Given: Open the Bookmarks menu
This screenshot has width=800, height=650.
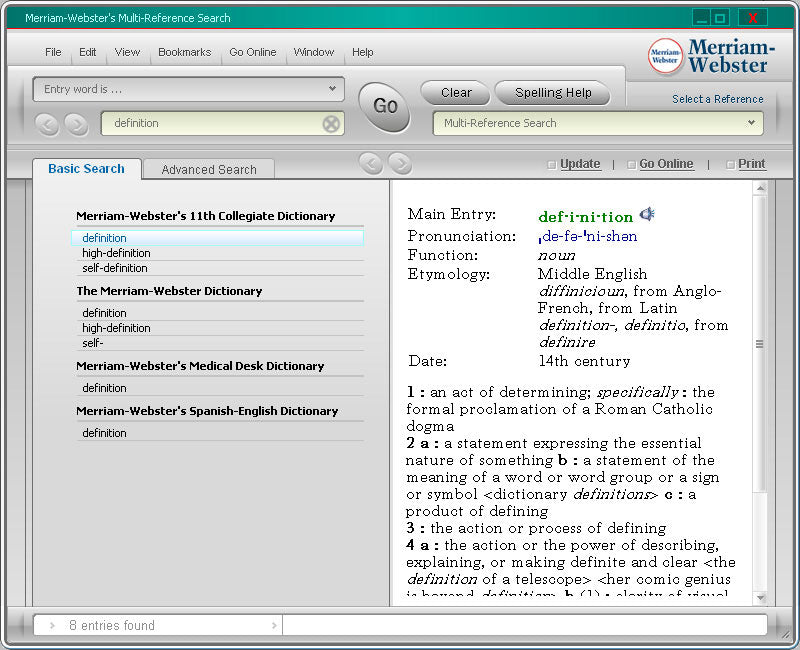Looking at the screenshot, I should click(184, 52).
